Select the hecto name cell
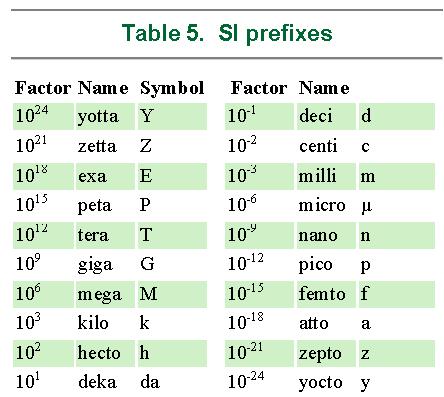This screenshot has height=397, width=444. point(105,353)
